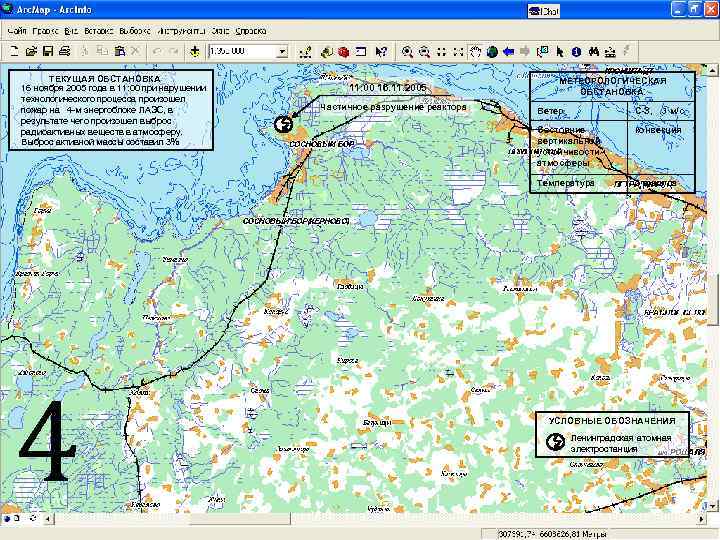
Task: Launch ArcCatalog from the toolbar icon
Action: coord(326,52)
